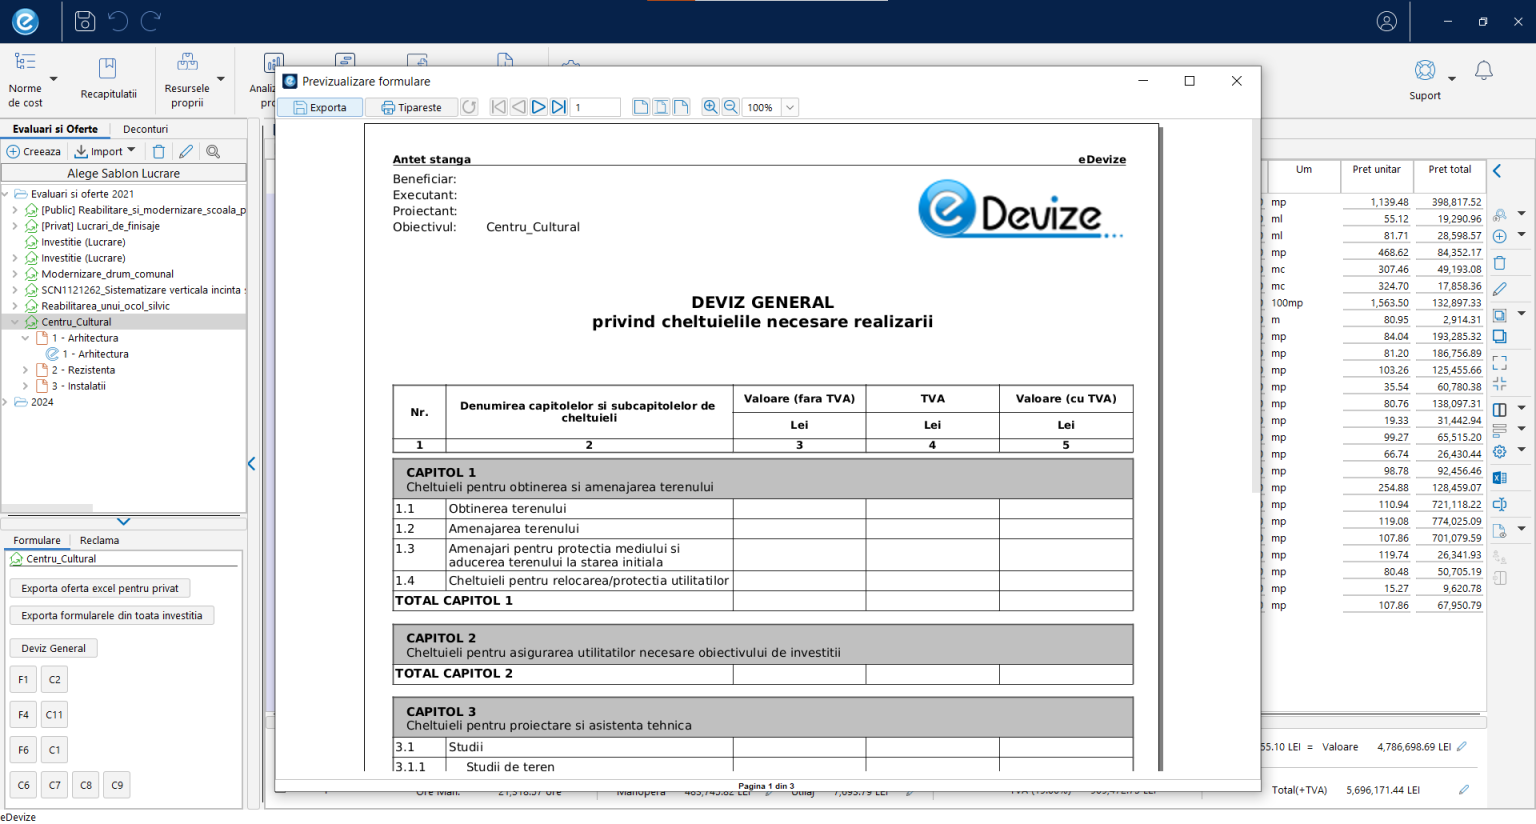This screenshot has width=1536, height=824.
Task: Open the 100% zoom level dropdown
Action: tap(789, 107)
